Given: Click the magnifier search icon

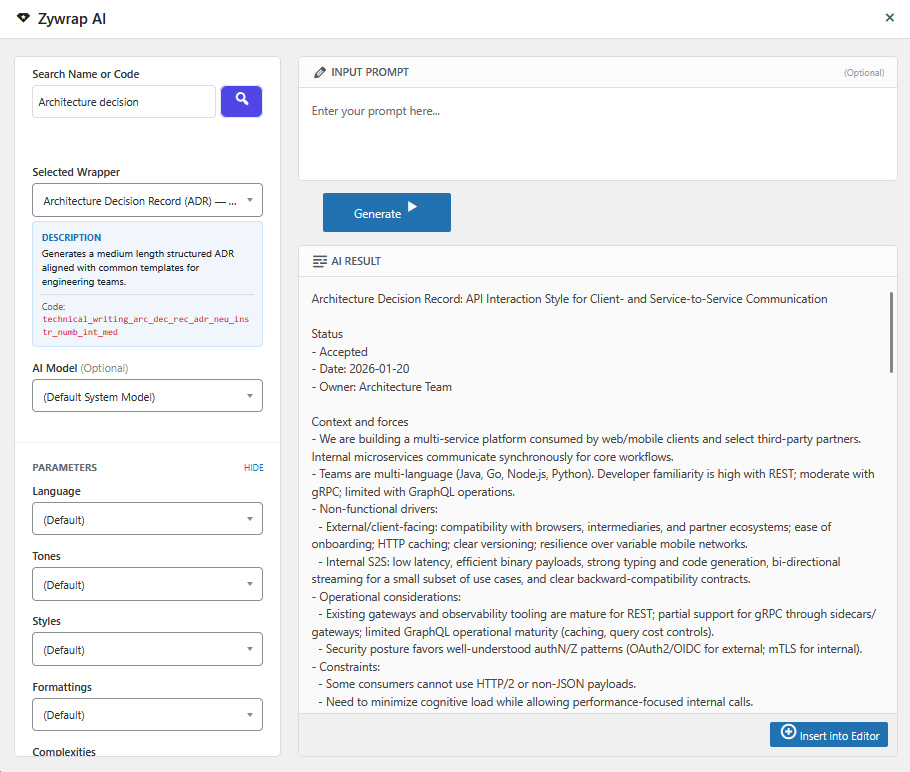Looking at the screenshot, I should [x=241, y=101].
